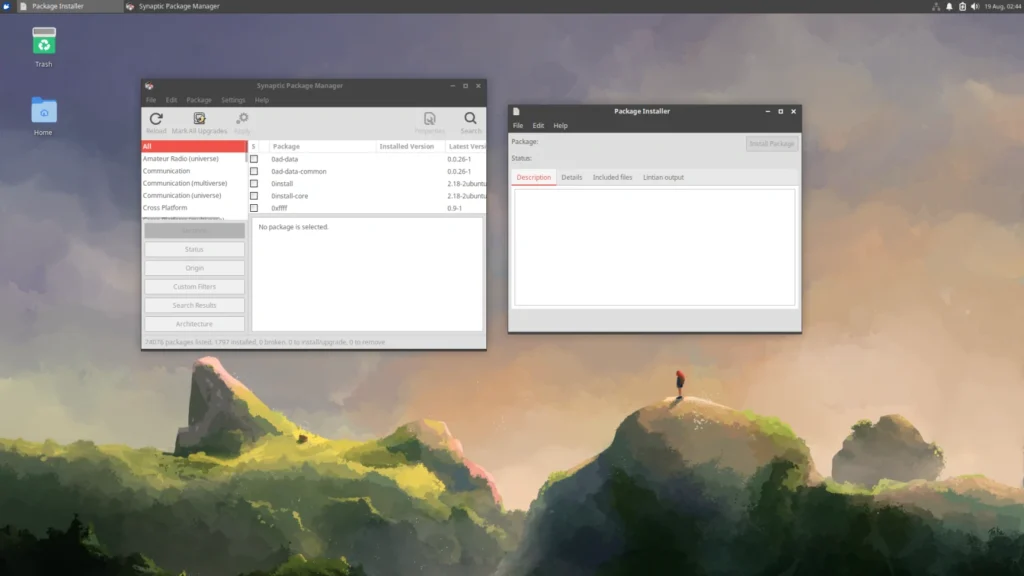Open the notifications bell tray icon
The image size is (1024, 576).
(x=949, y=7)
